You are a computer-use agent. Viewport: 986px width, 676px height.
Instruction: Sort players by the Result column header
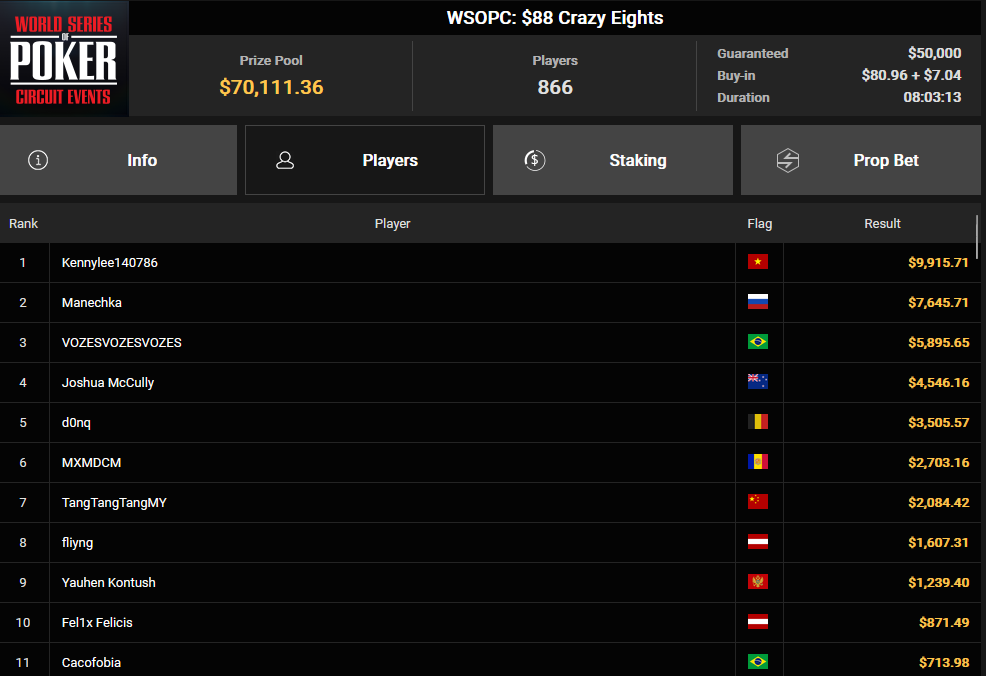point(882,223)
